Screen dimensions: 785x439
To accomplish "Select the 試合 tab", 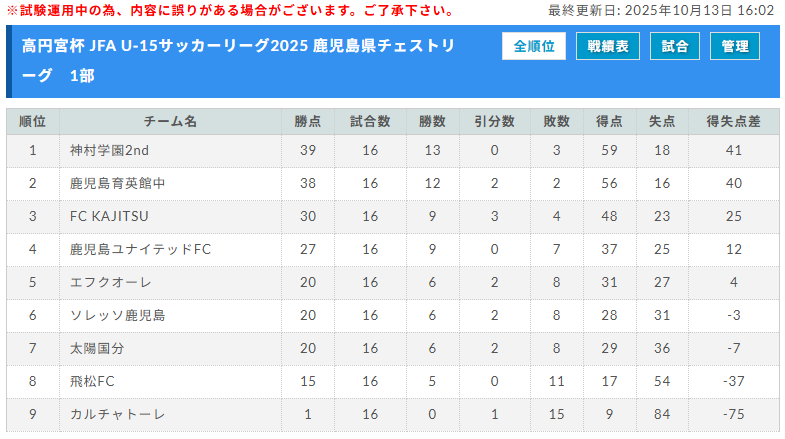I will click(675, 47).
